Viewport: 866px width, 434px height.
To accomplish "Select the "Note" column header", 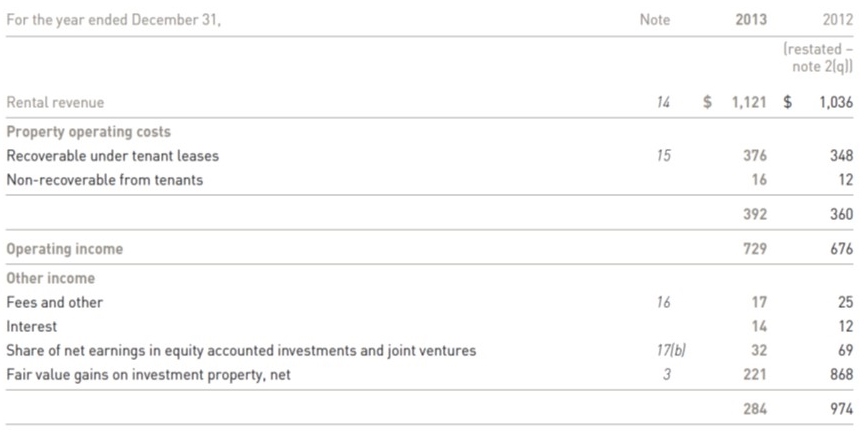I will (x=655, y=19).
